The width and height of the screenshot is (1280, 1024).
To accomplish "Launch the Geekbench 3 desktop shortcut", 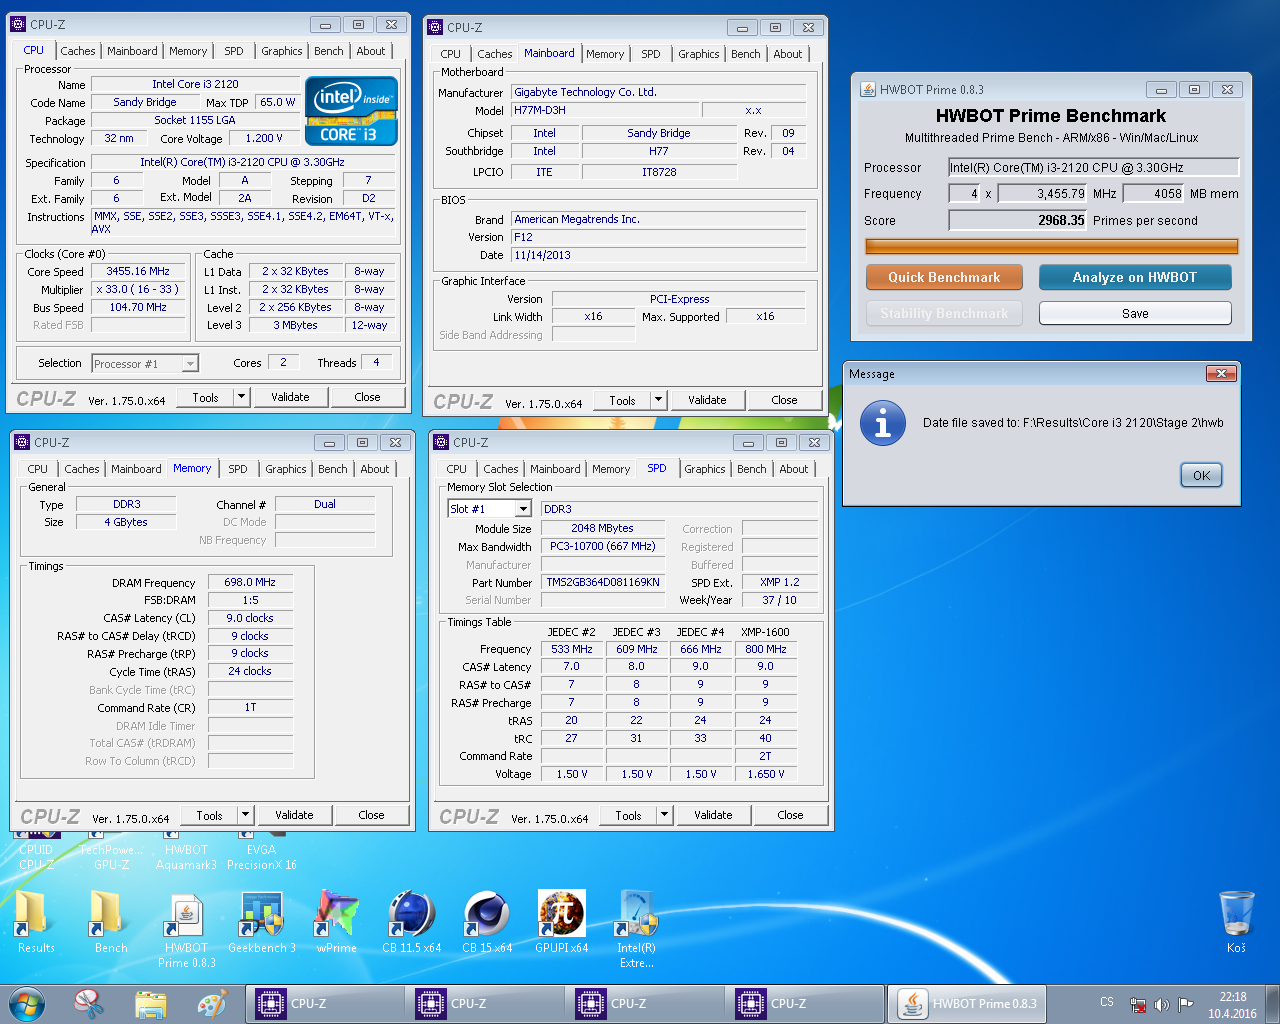I will (262, 922).
